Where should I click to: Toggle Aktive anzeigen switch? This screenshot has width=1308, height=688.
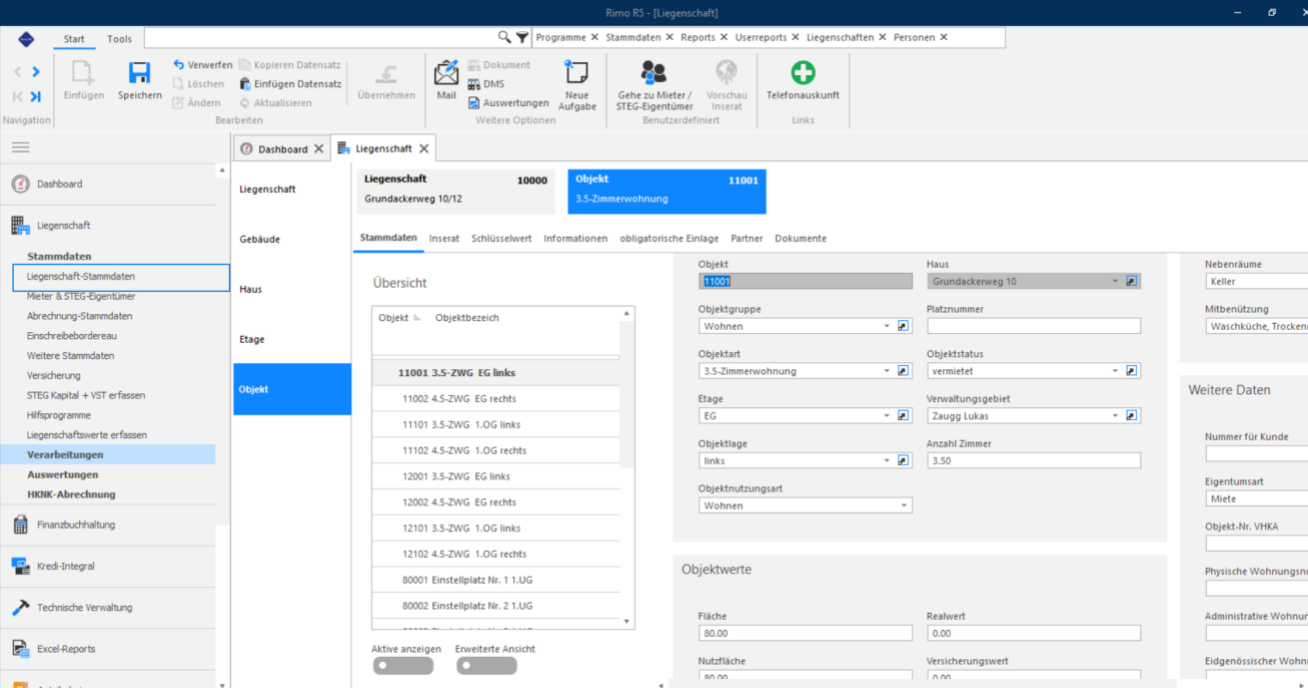[x=402, y=666]
